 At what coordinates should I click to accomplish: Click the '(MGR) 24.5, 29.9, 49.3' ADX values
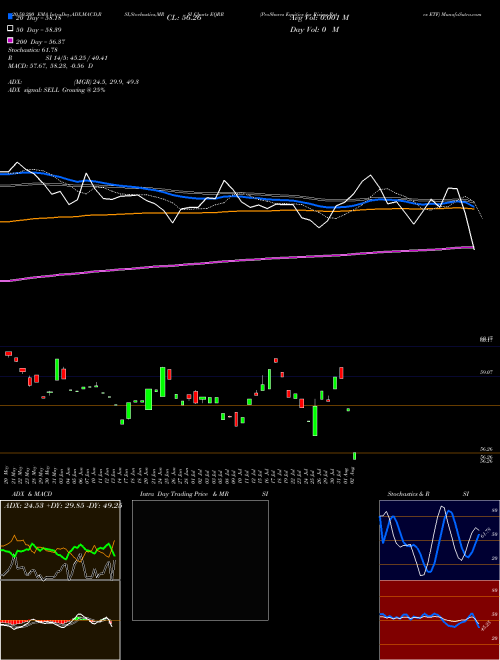106,82
